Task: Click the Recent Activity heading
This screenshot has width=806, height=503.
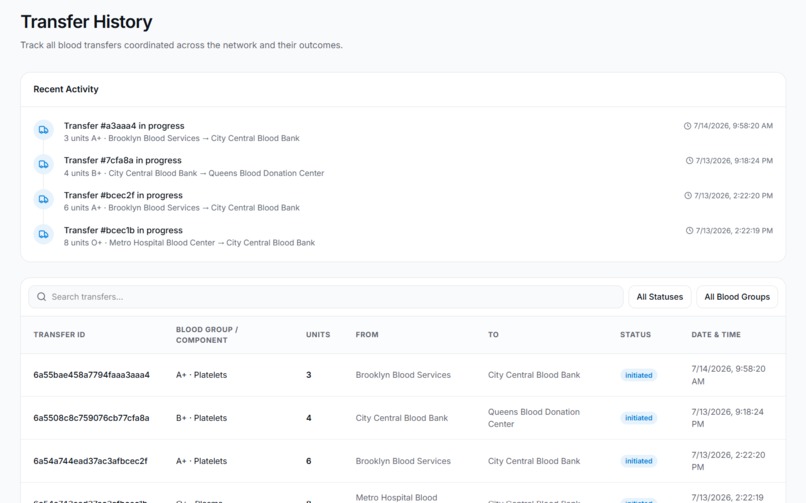Action: tap(66, 89)
